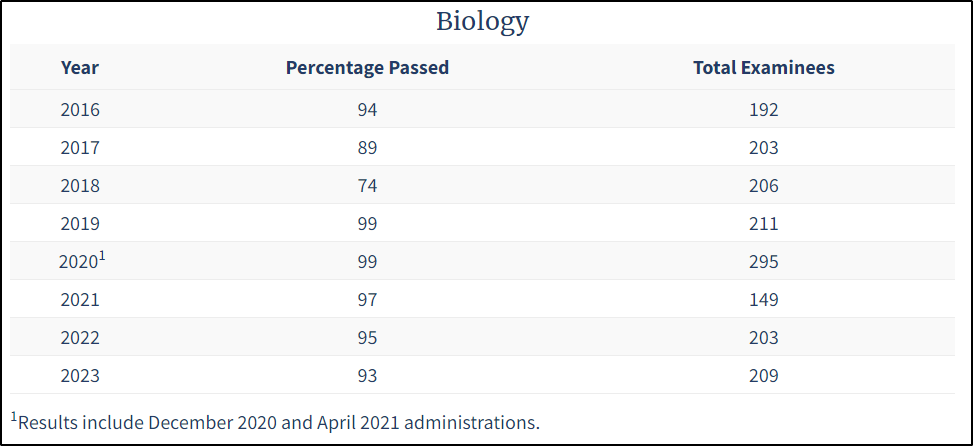The image size is (973, 446).
Task: Select the 2020 total examinees 295
Action: point(764,262)
